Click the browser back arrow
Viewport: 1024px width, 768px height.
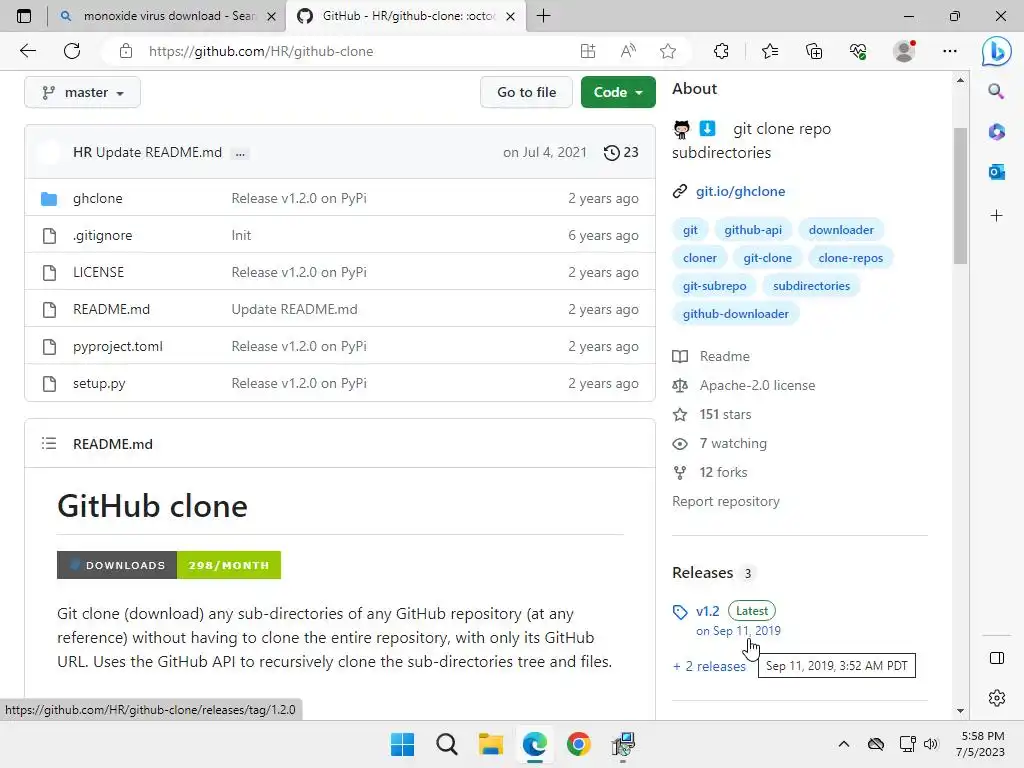click(27, 51)
